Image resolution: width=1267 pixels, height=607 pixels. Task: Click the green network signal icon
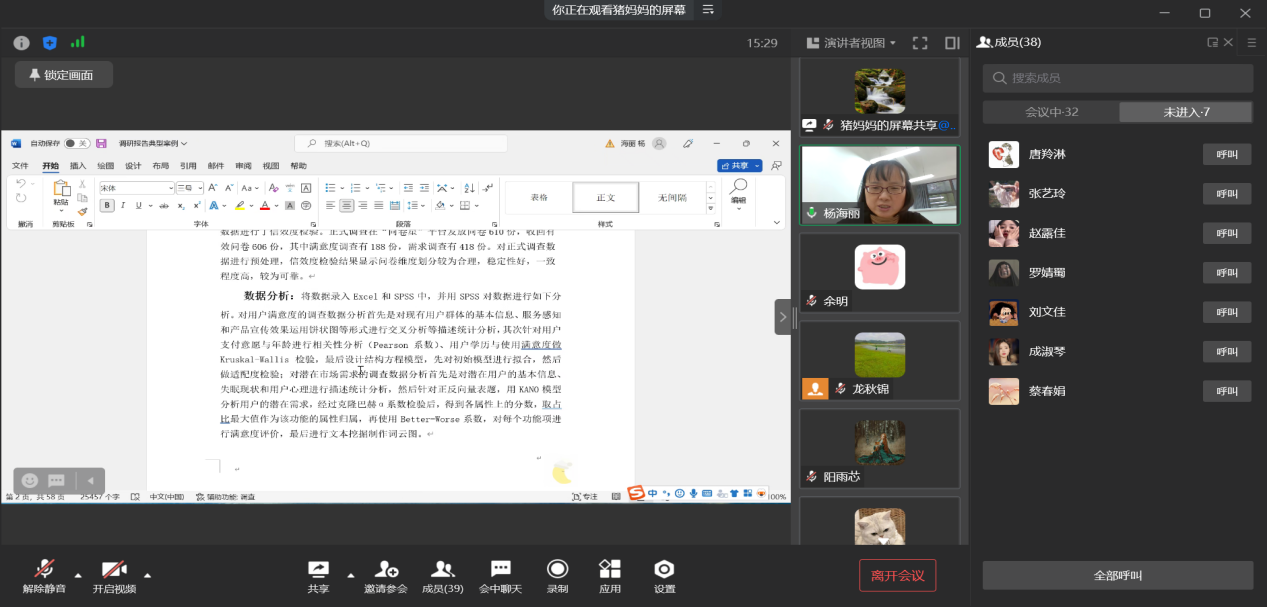coord(77,43)
